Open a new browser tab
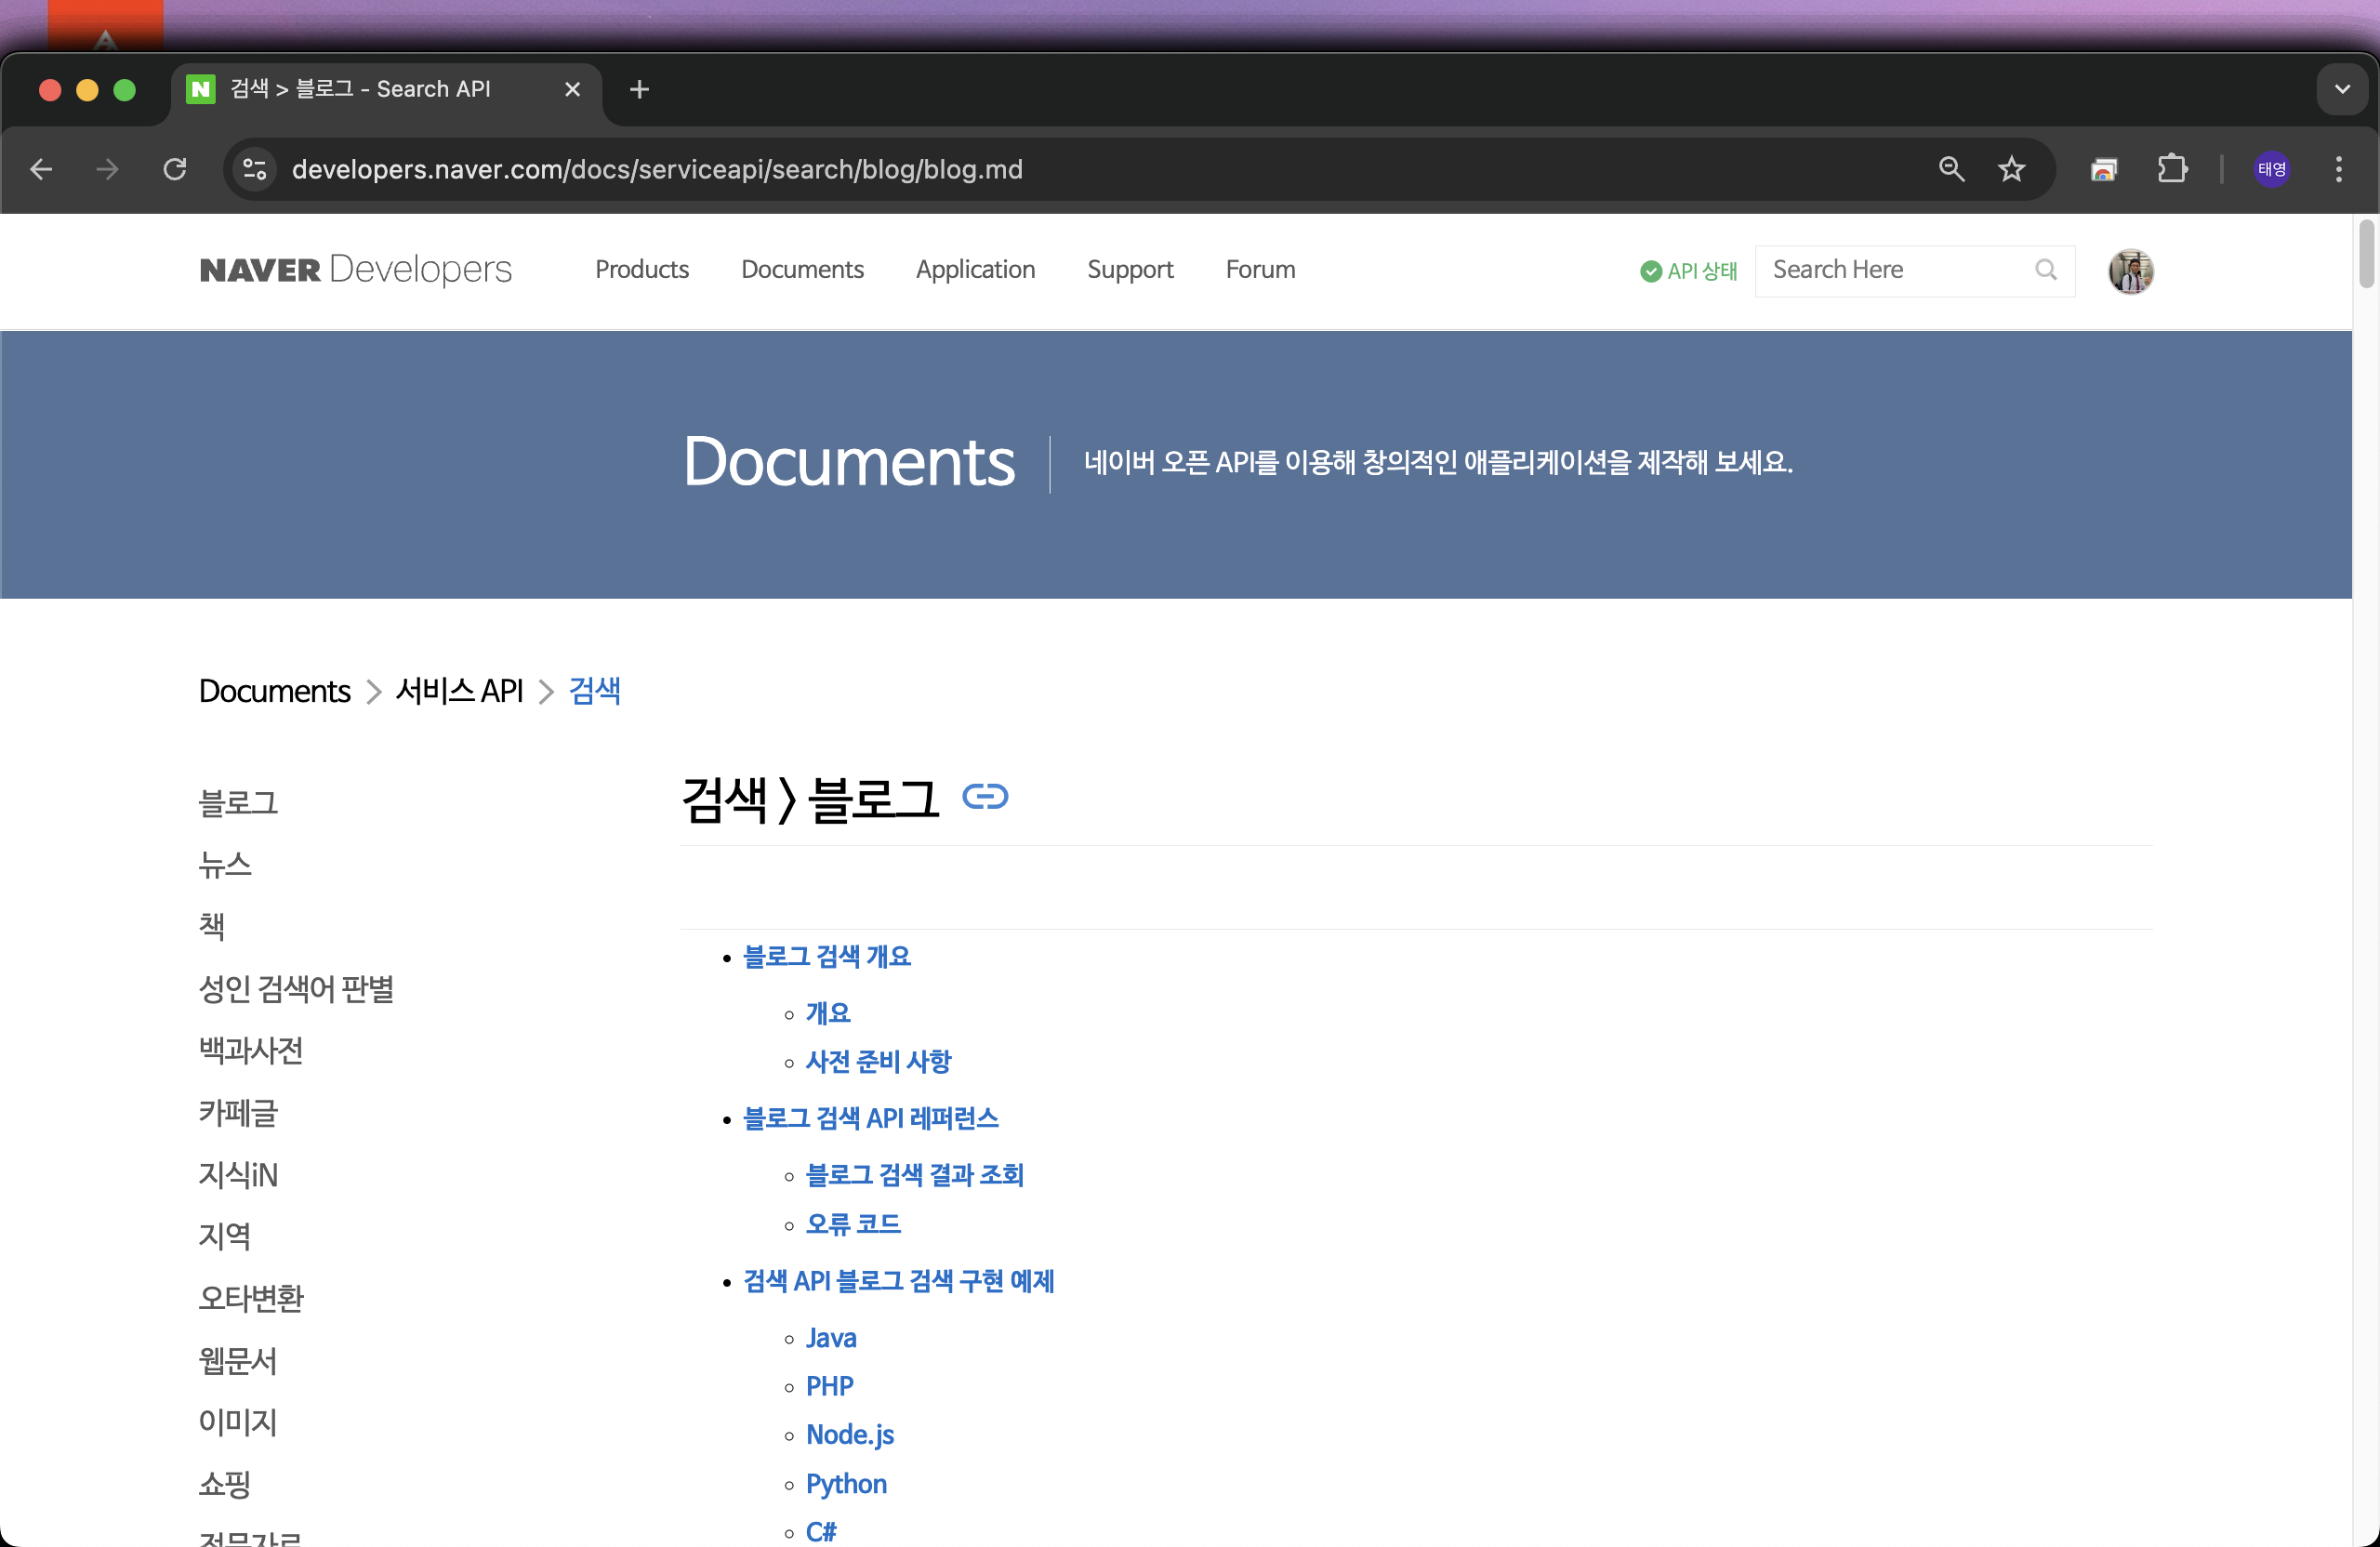This screenshot has height=1547, width=2380. [640, 90]
